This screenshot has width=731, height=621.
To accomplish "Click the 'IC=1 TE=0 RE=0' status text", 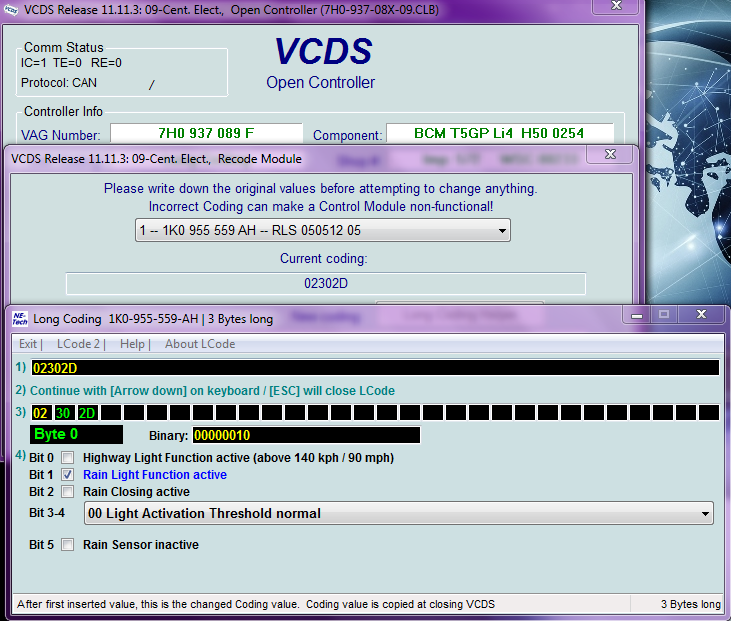I will [x=71, y=63].
